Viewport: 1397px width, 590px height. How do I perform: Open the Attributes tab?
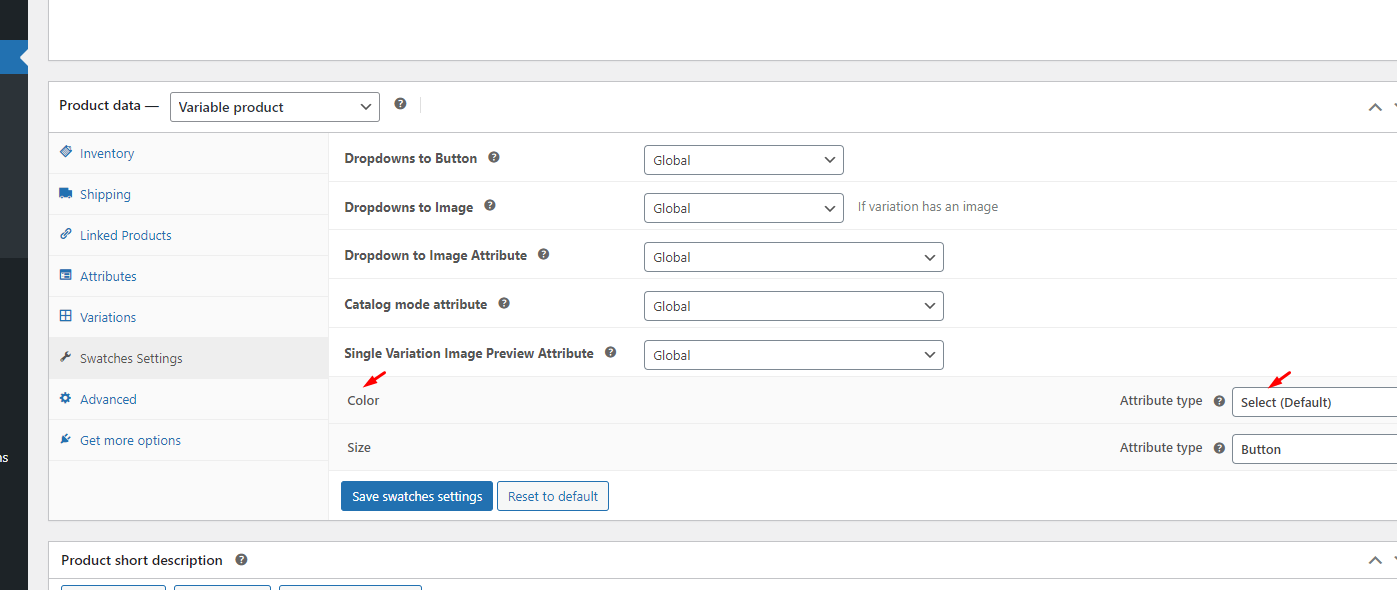point(188,276)
